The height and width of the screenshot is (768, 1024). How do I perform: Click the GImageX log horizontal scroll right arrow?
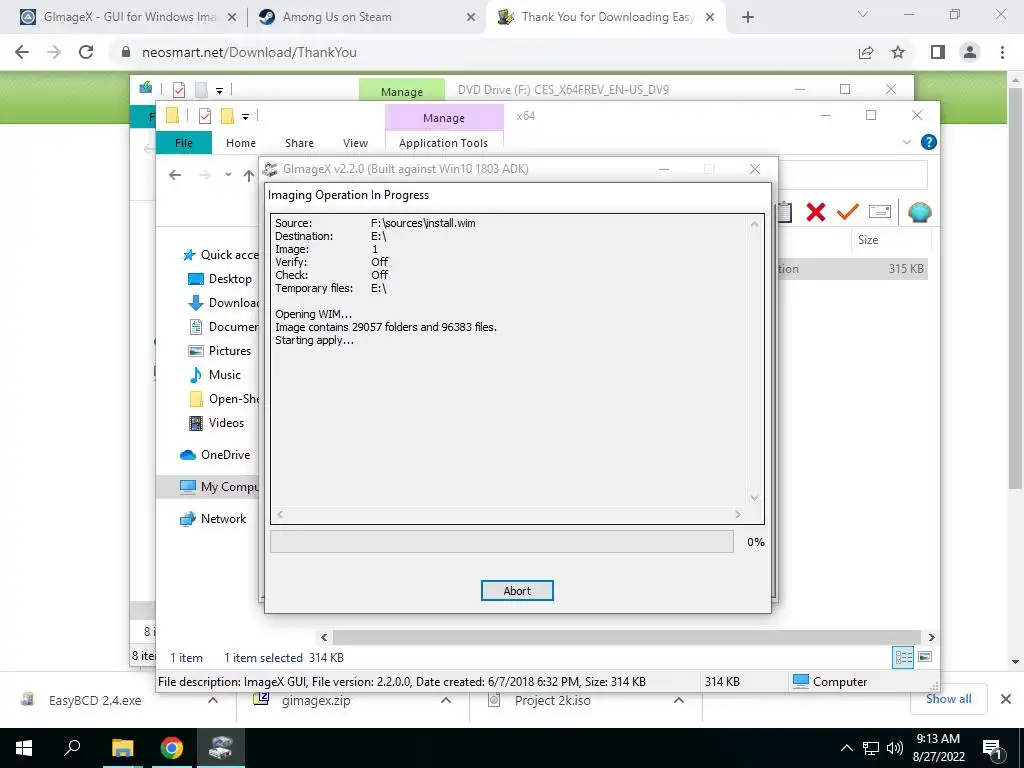click(738, 515)
